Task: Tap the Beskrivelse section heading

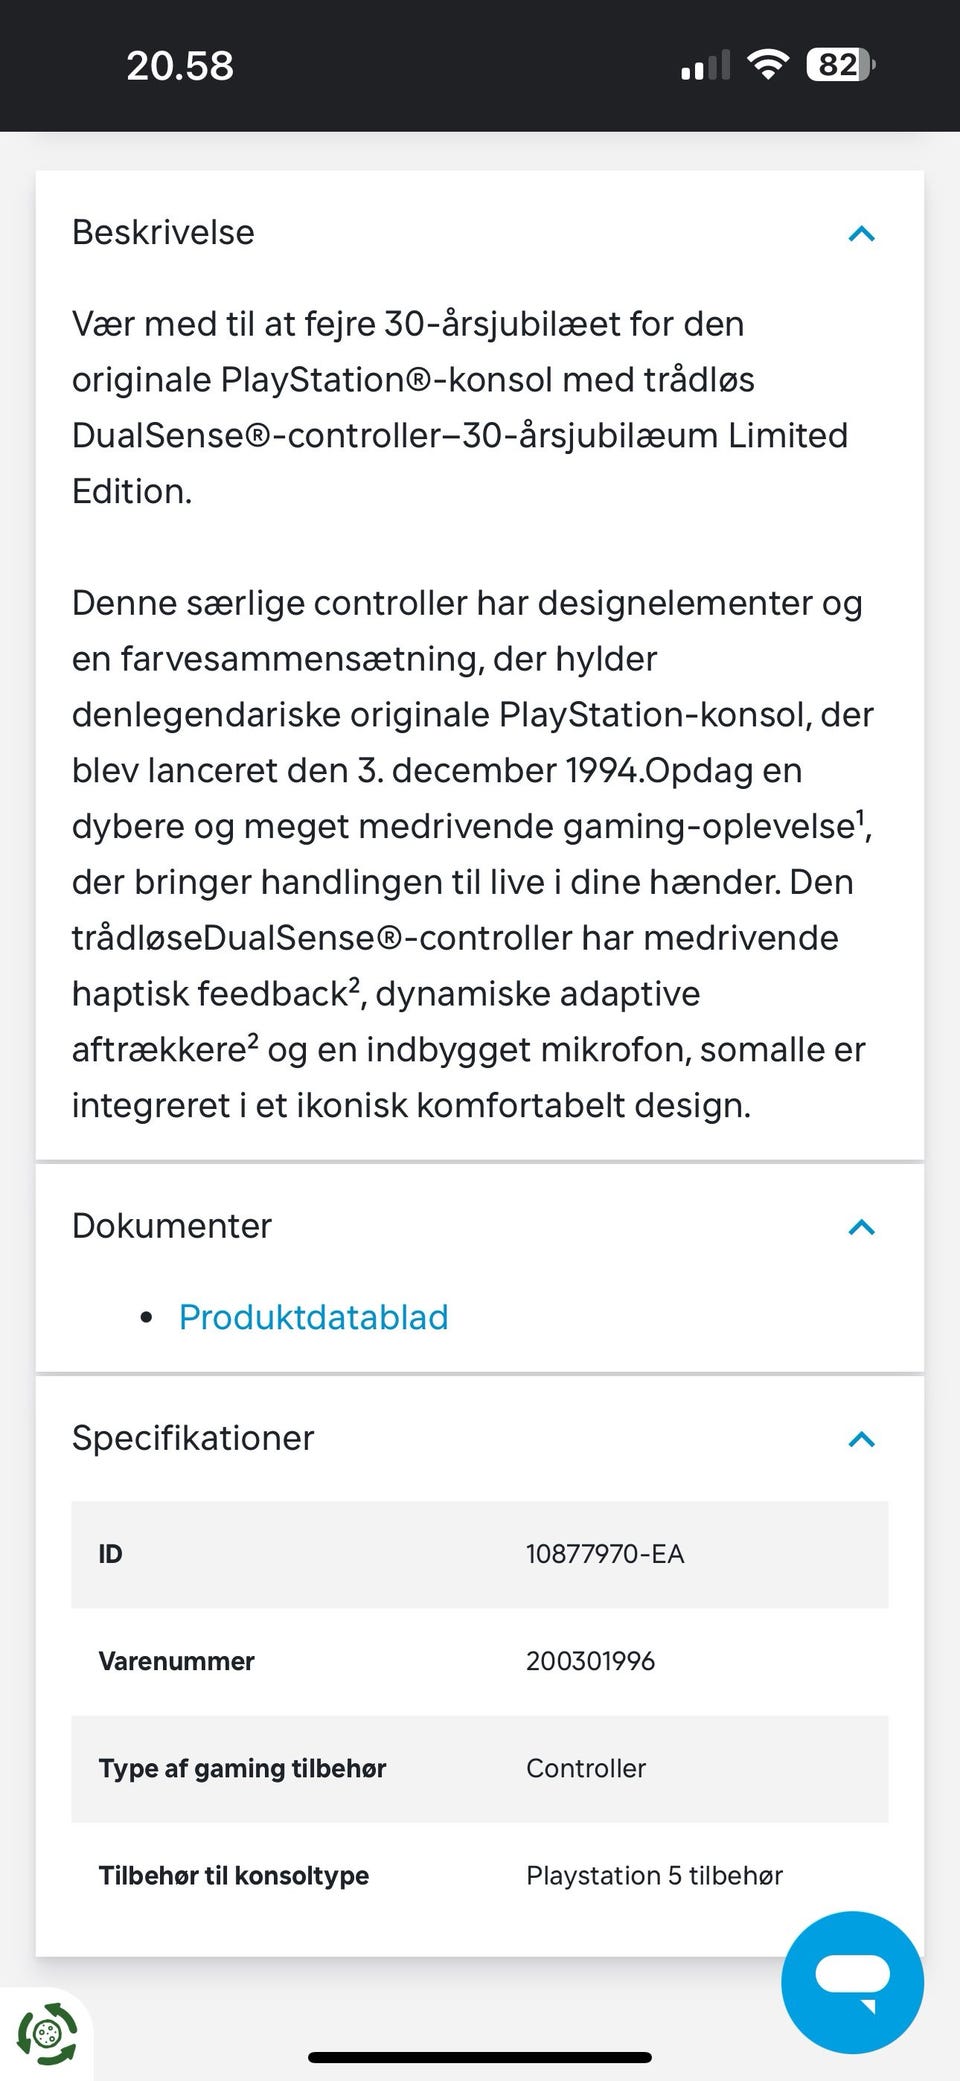Action: pos(163,232)
